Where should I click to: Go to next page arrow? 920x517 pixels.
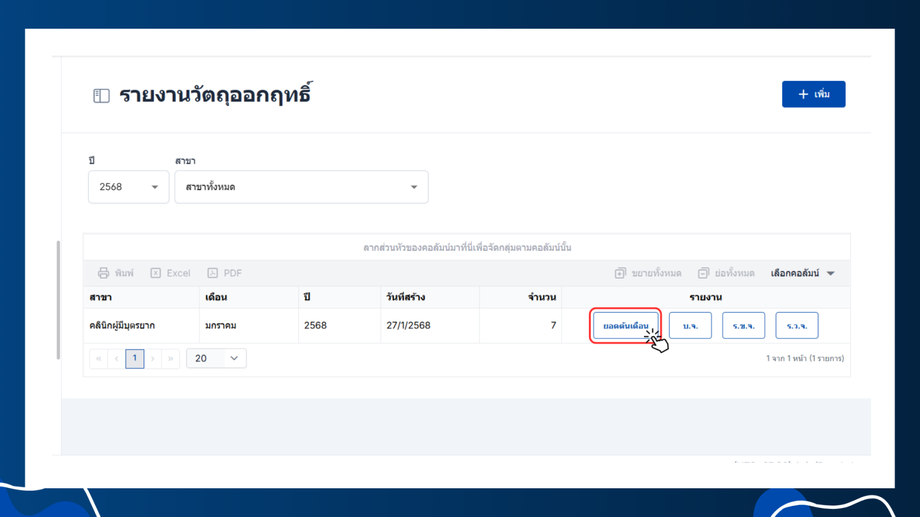tap(153, 358)
